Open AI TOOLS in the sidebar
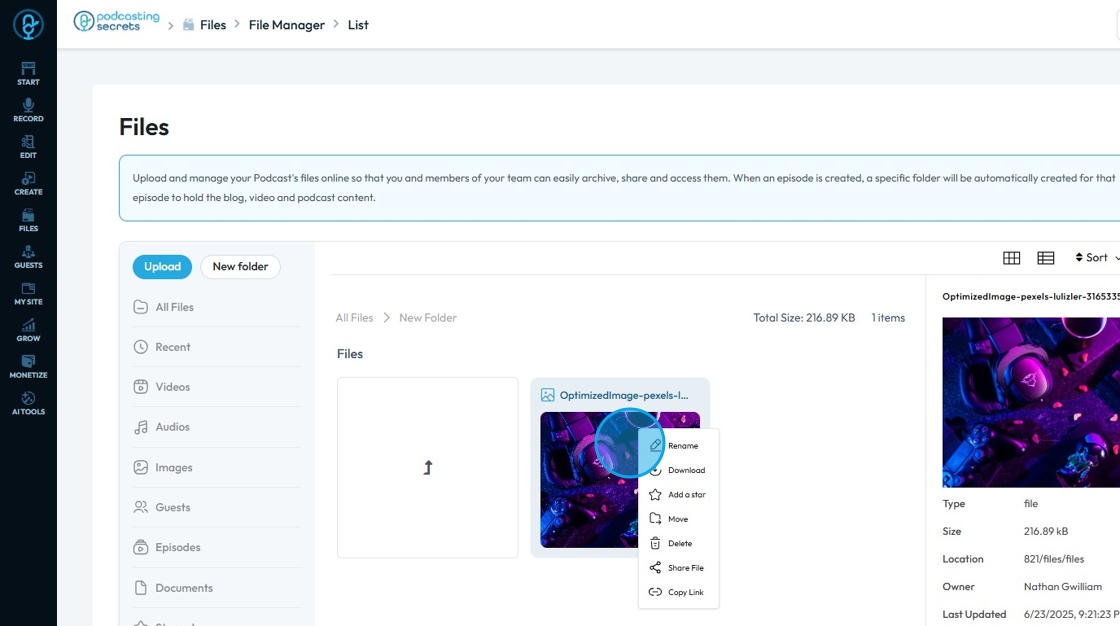Screen dimensions: 1120x626 coord(28,403)
